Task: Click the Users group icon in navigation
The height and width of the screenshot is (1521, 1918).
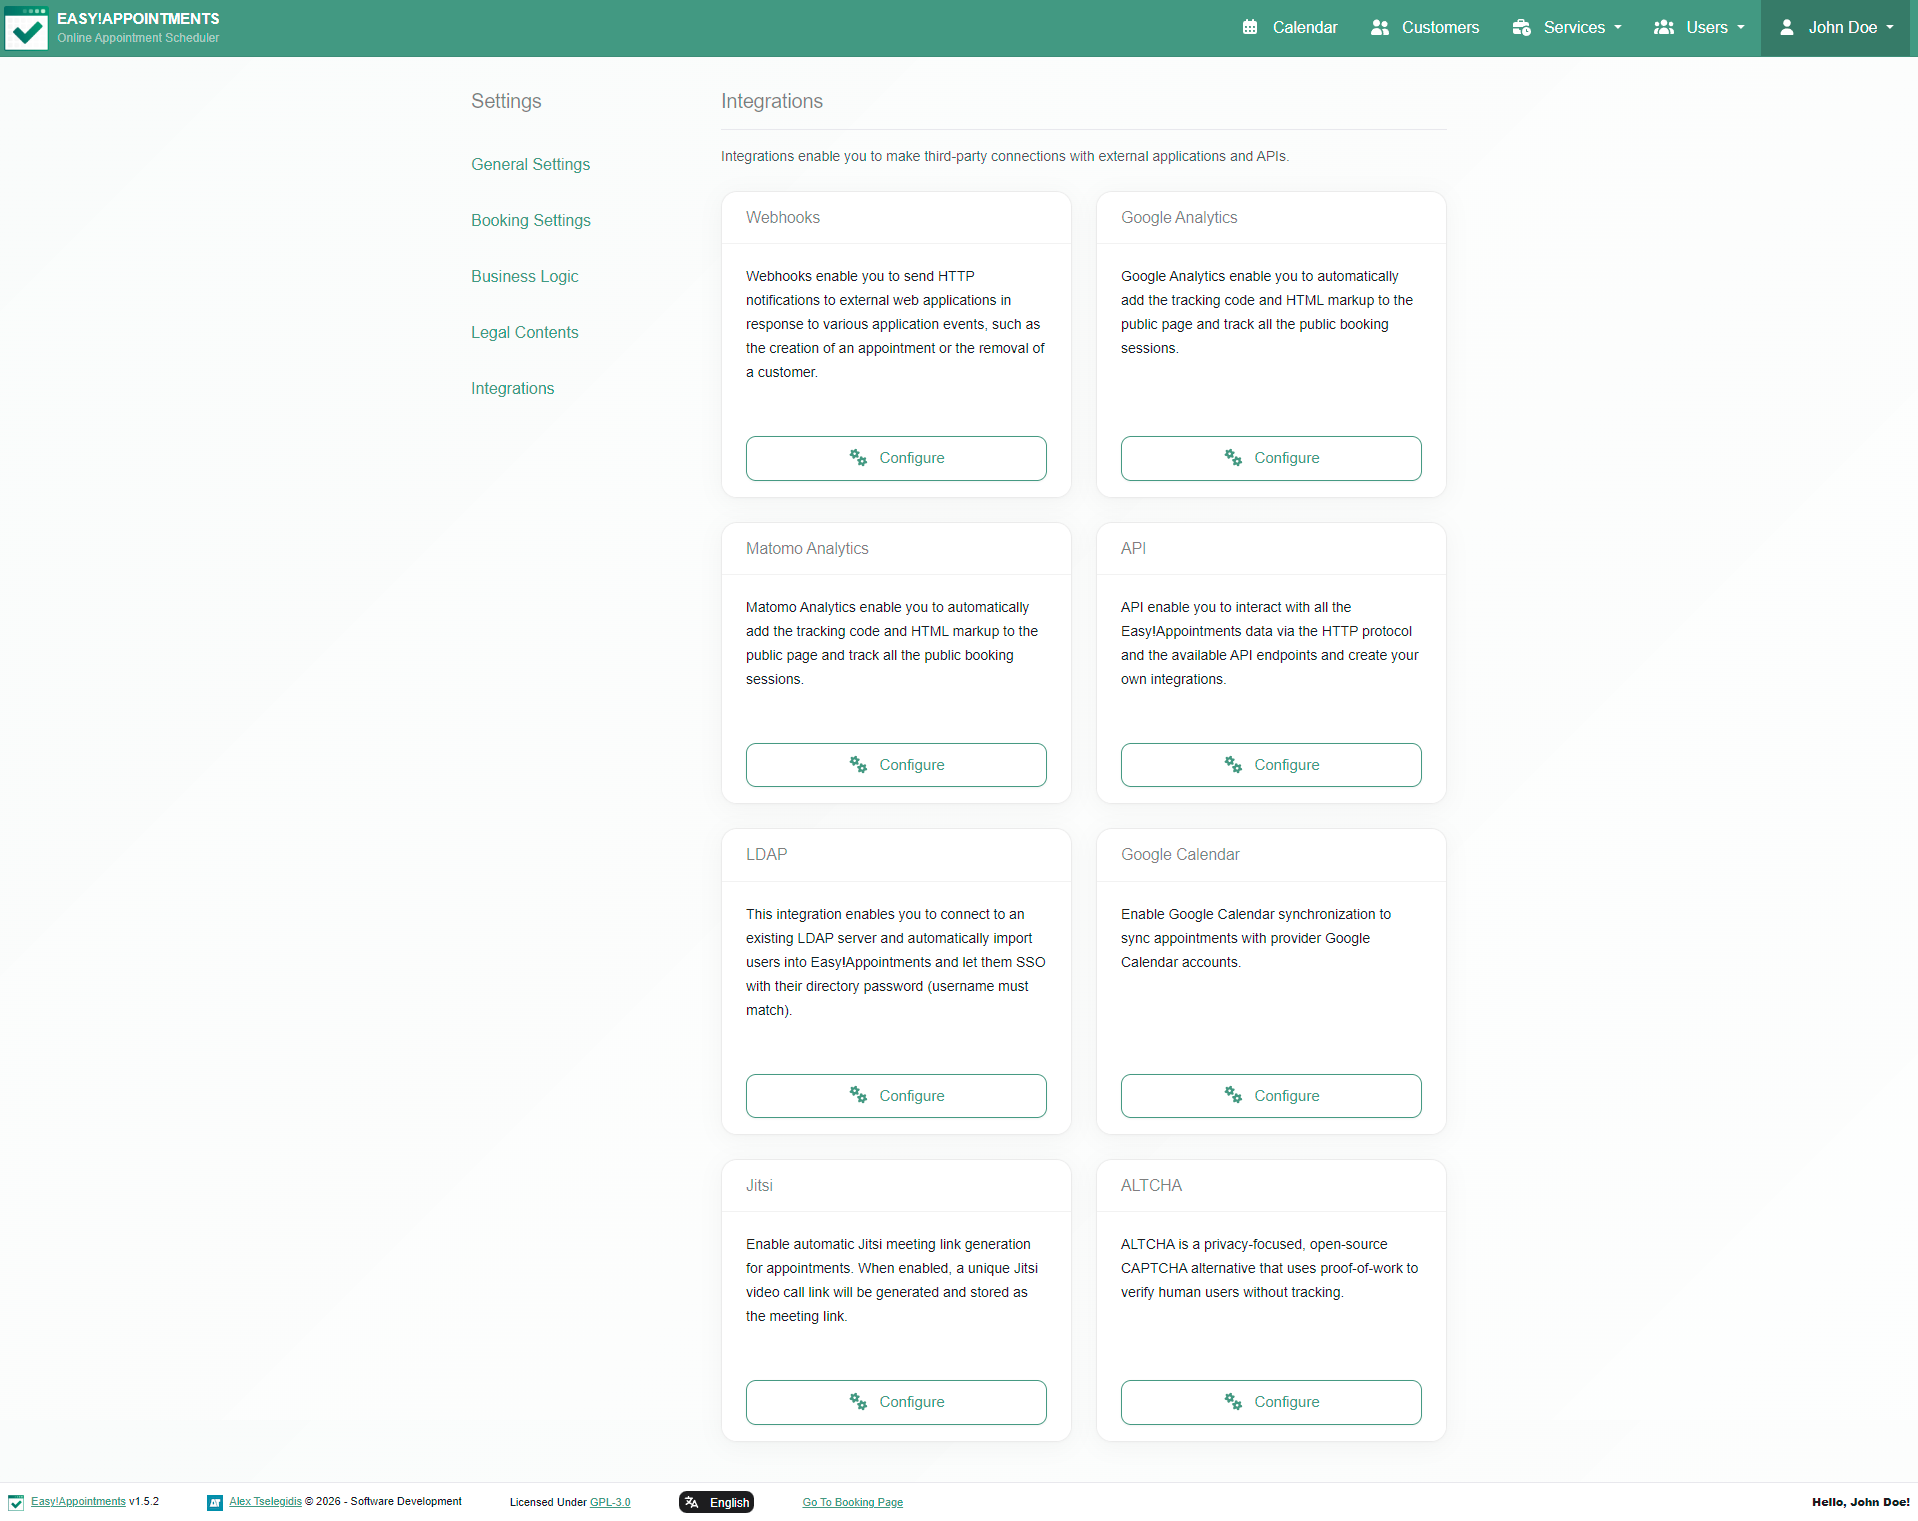Action: [1664, 27]
